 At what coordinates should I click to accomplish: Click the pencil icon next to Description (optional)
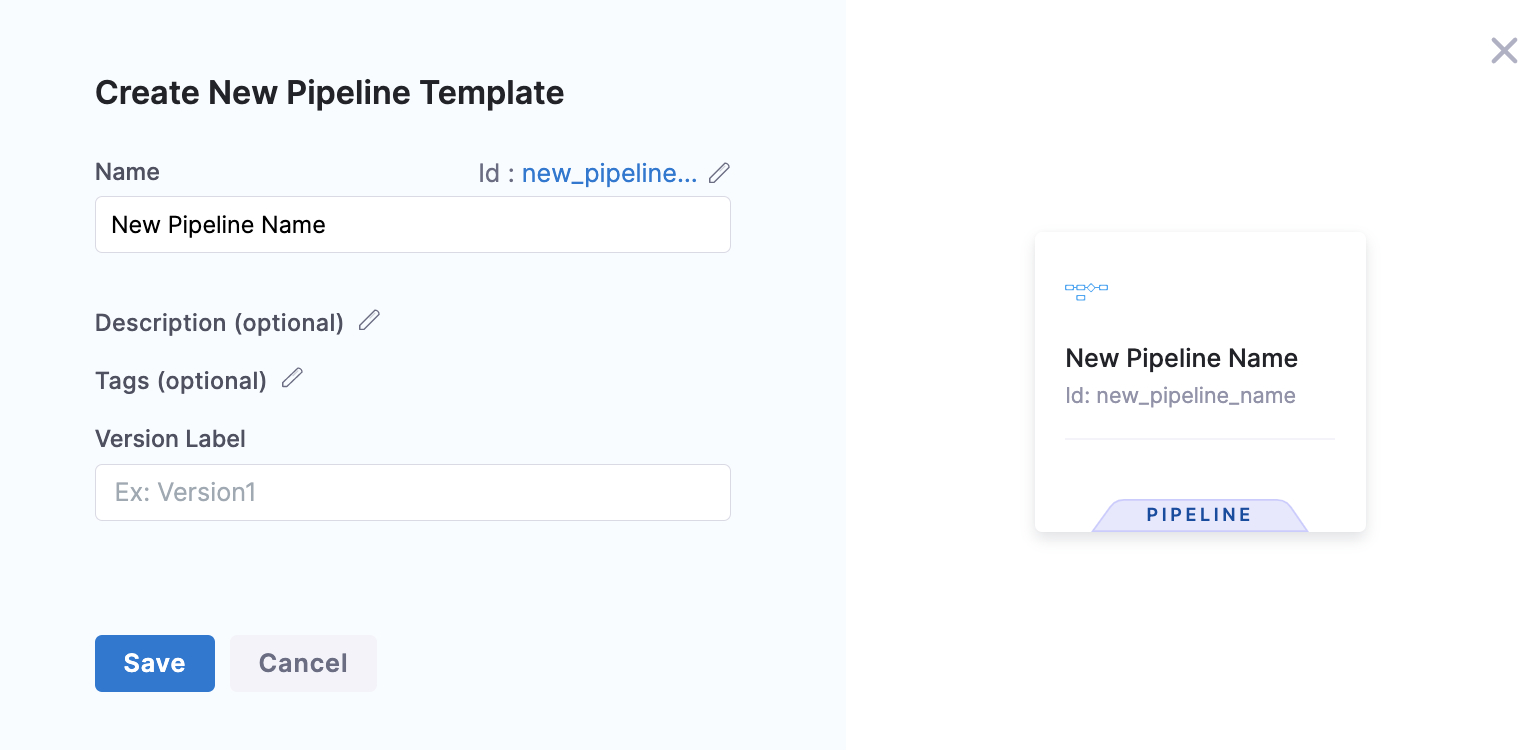point(369,320)
